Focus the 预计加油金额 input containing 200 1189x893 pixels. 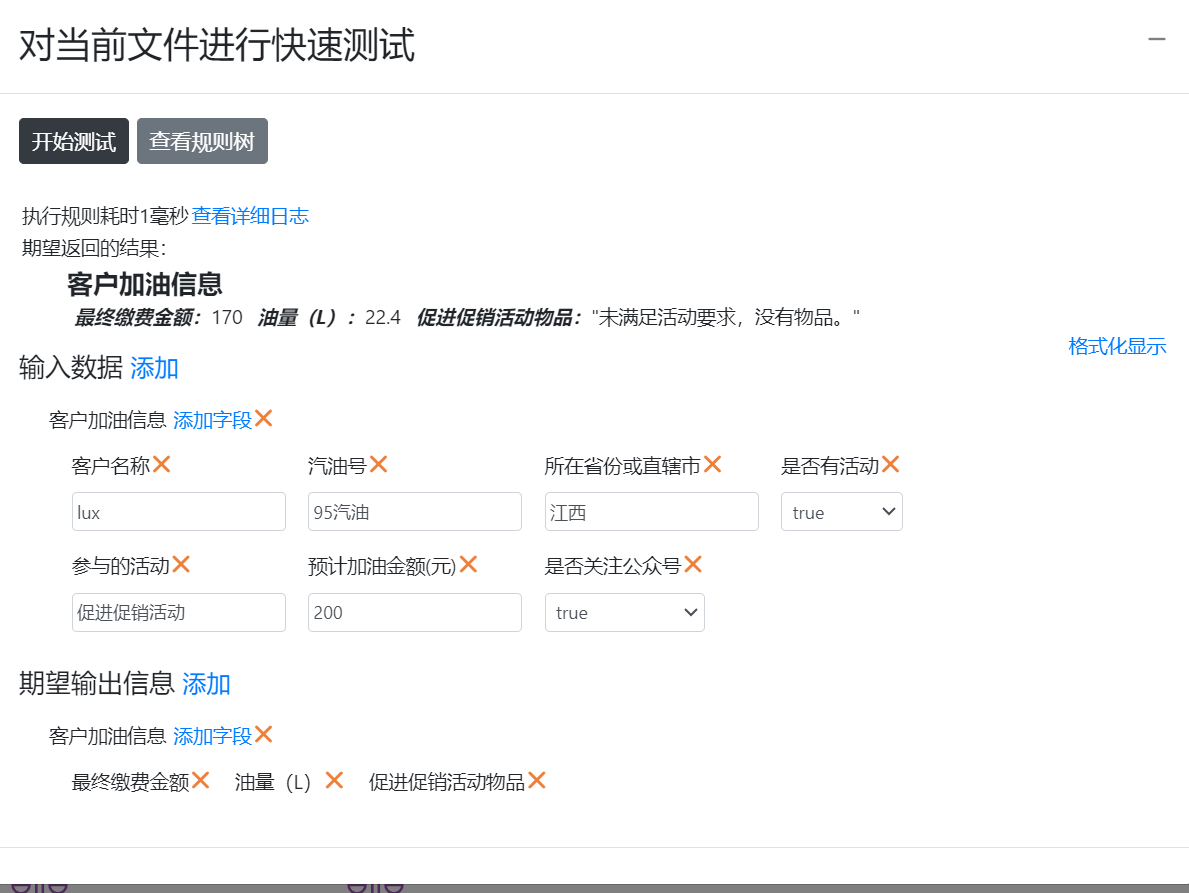click(x=414, y=613)
